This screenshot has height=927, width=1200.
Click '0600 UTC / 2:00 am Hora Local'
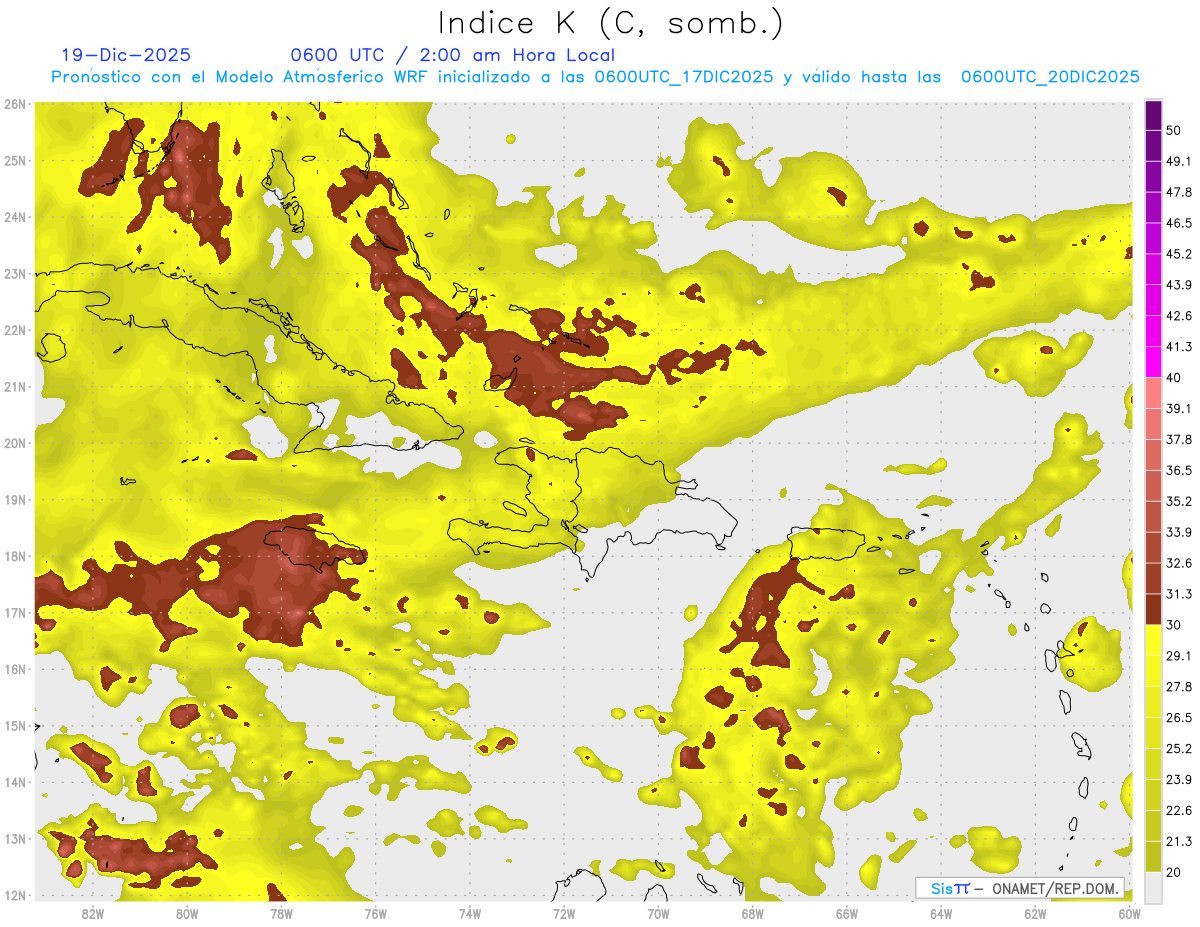452,55
